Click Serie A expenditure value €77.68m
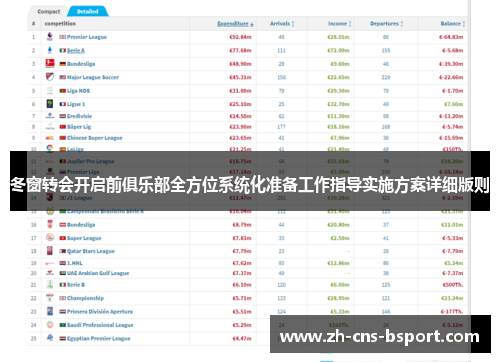Screen dimensions: 500x362 point(240,50)
